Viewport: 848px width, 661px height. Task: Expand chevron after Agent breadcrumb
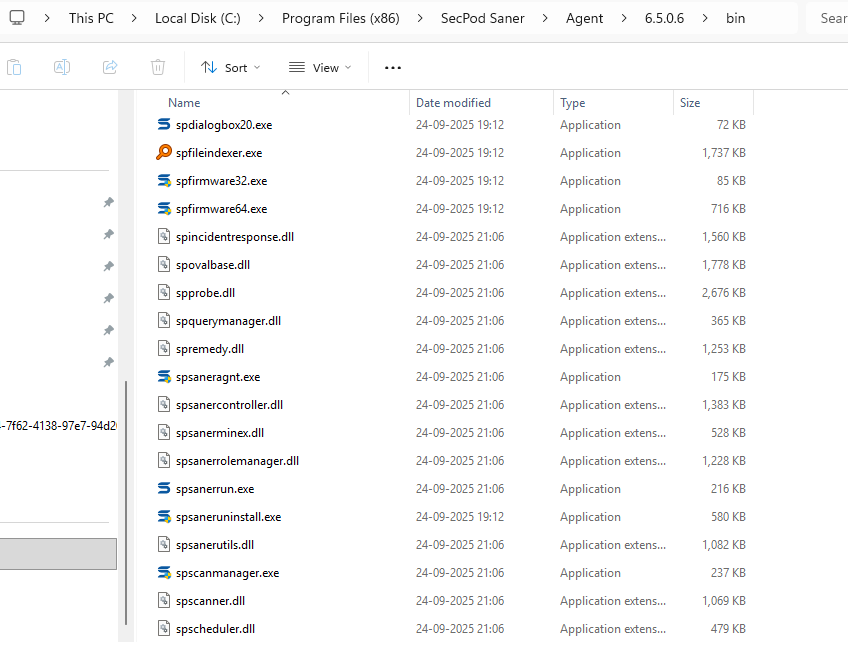pyautogui.click(x=624, y=18)
